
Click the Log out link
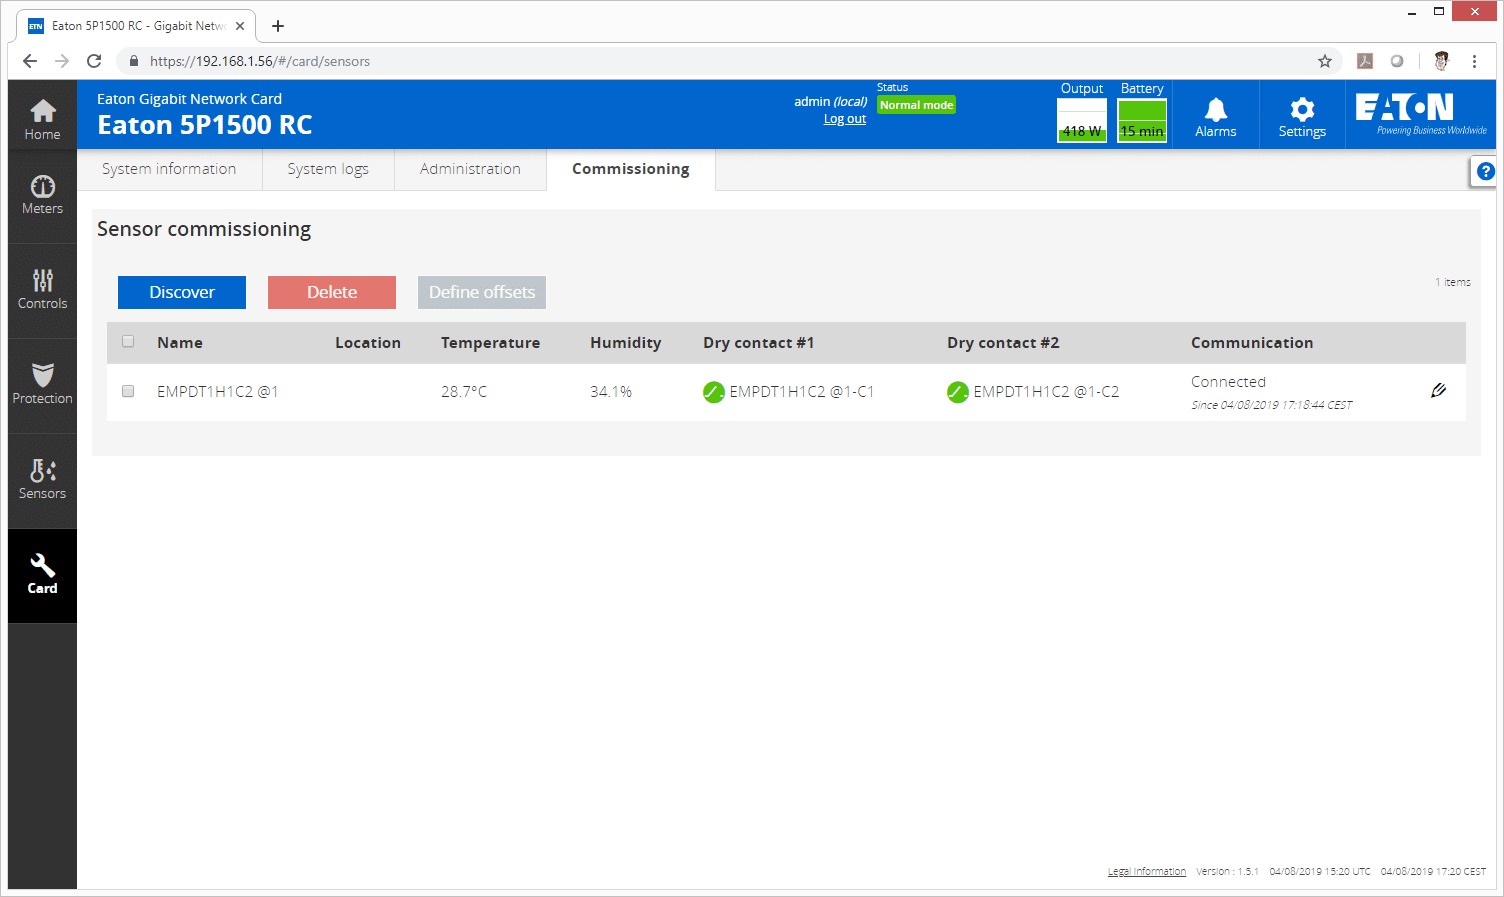pos(845,119)
